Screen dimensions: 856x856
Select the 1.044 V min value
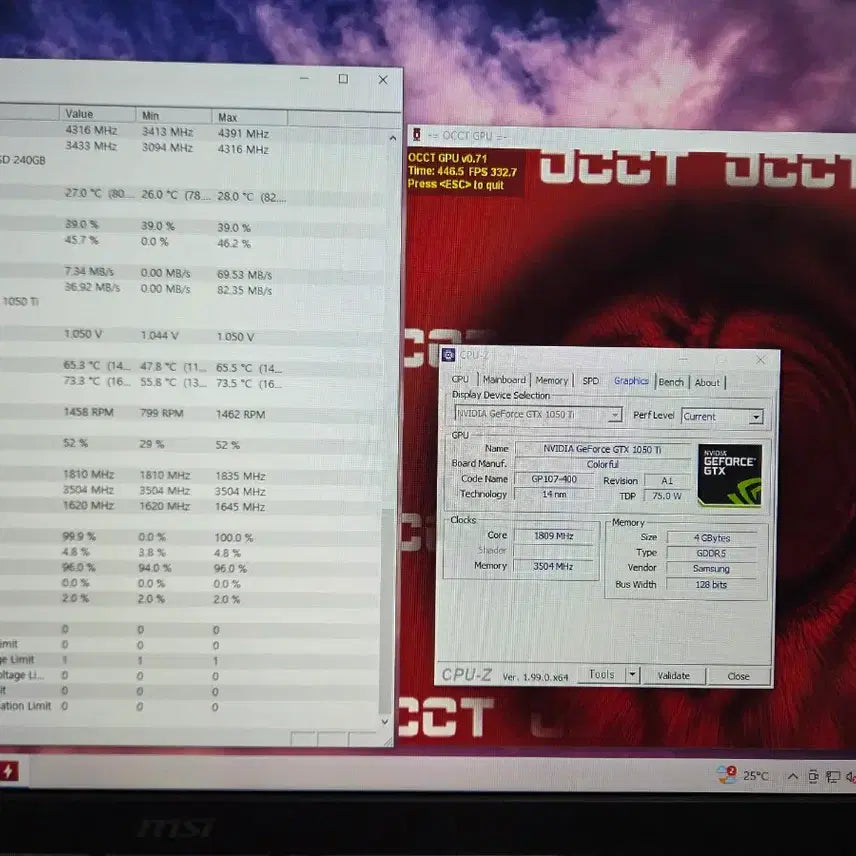(159, 335)
